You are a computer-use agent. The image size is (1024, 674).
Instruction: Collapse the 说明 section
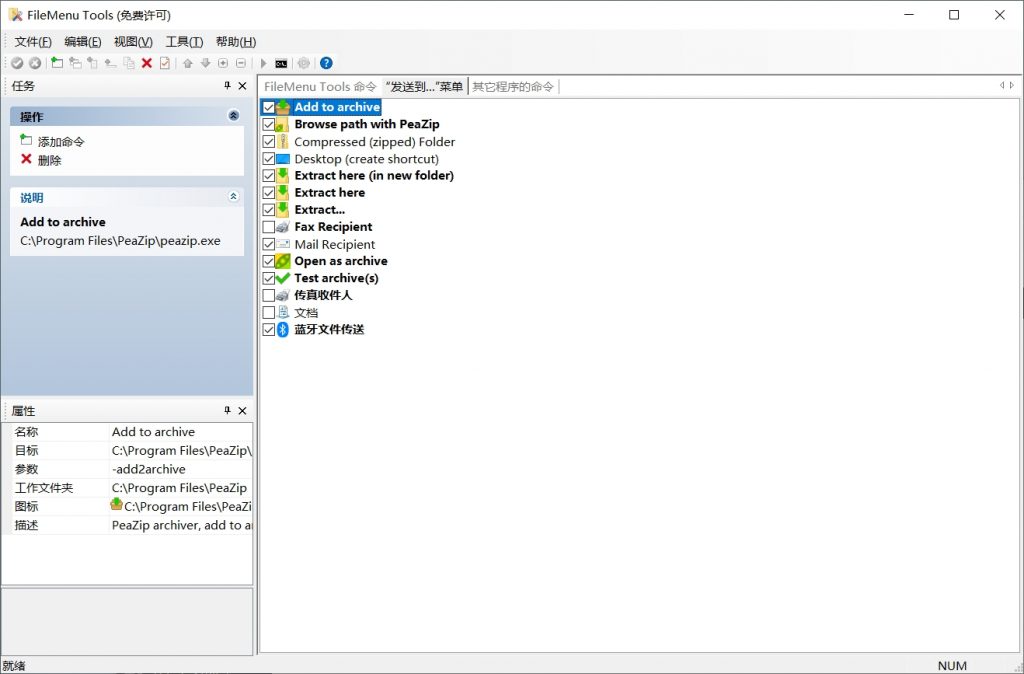tap(233, 197)
